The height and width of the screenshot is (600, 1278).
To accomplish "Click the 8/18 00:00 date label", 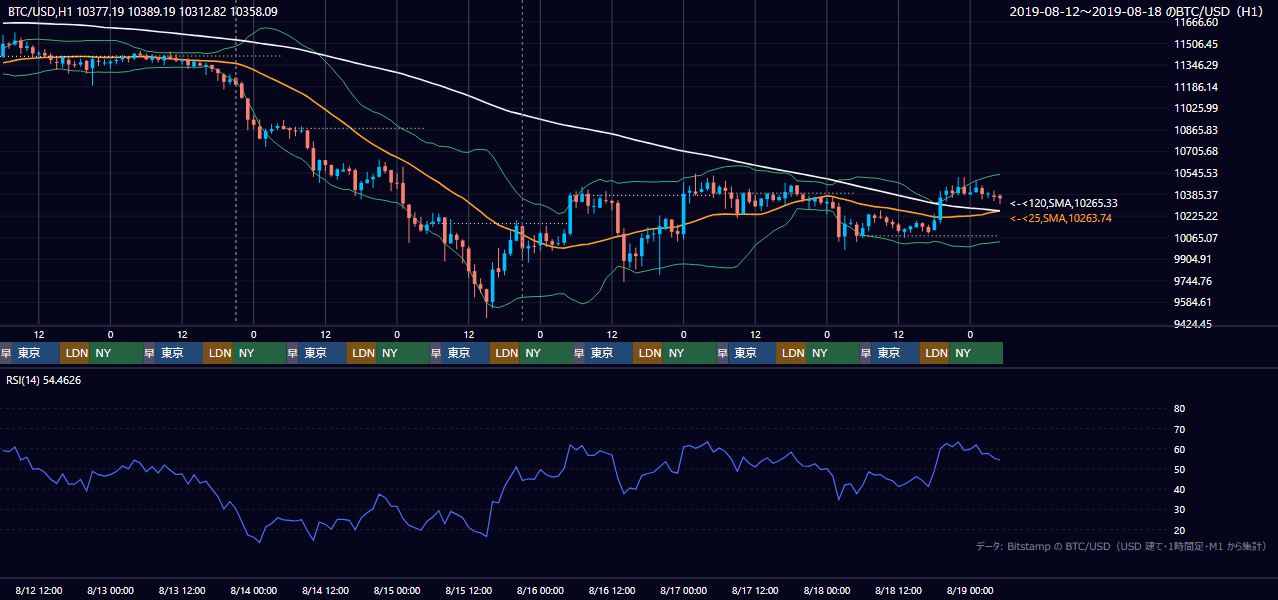I will [x=827, y=590].
